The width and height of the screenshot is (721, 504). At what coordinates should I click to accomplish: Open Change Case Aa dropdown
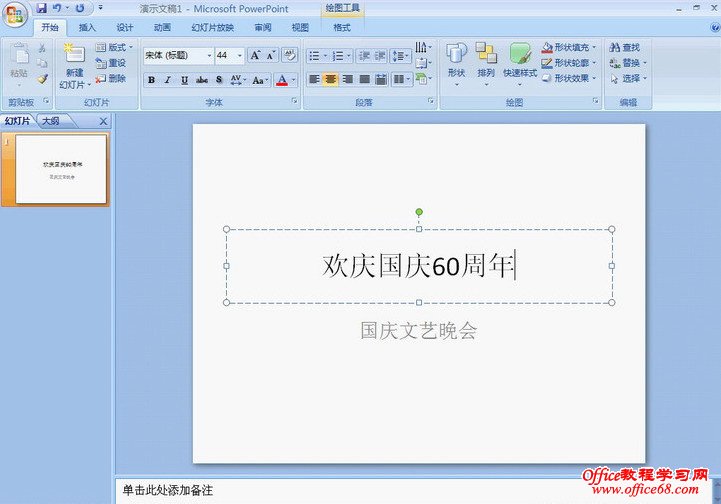coord(260,80)
